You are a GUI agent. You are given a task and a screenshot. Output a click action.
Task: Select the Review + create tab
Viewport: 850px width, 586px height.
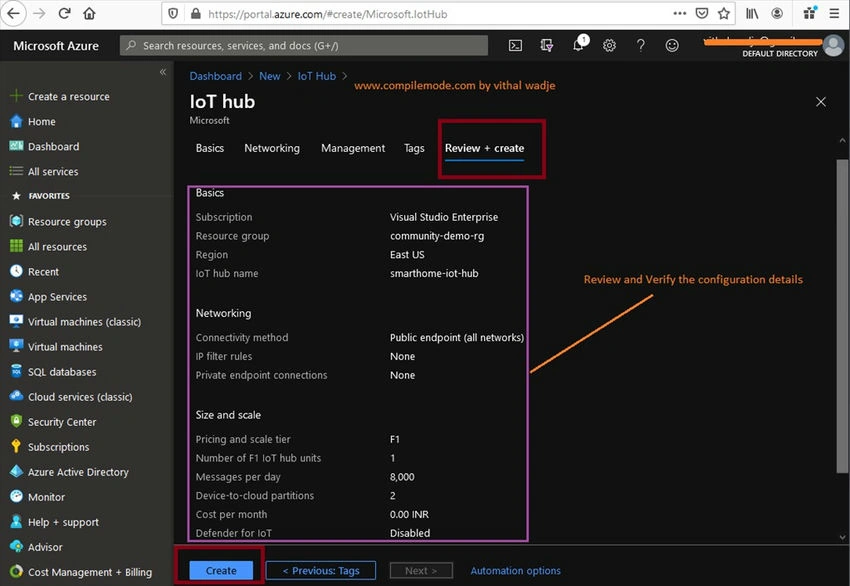pos(485,148)
